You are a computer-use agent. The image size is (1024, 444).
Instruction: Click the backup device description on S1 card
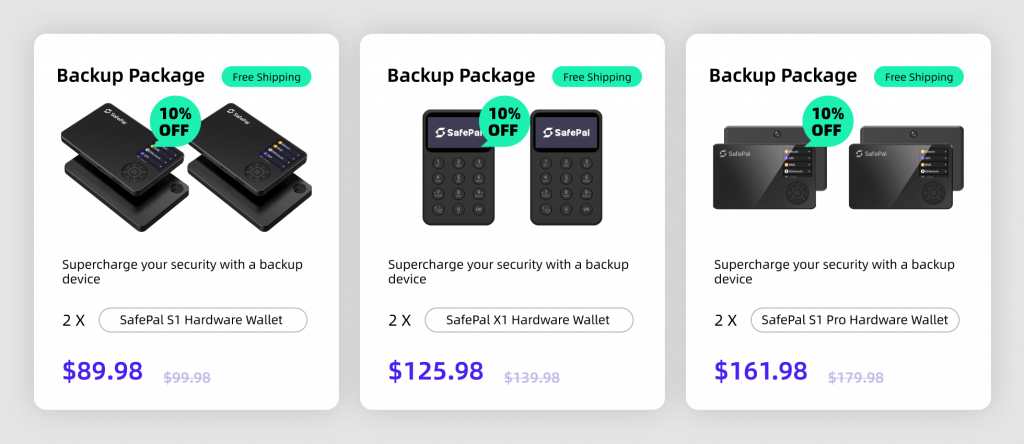coord(182,272)
